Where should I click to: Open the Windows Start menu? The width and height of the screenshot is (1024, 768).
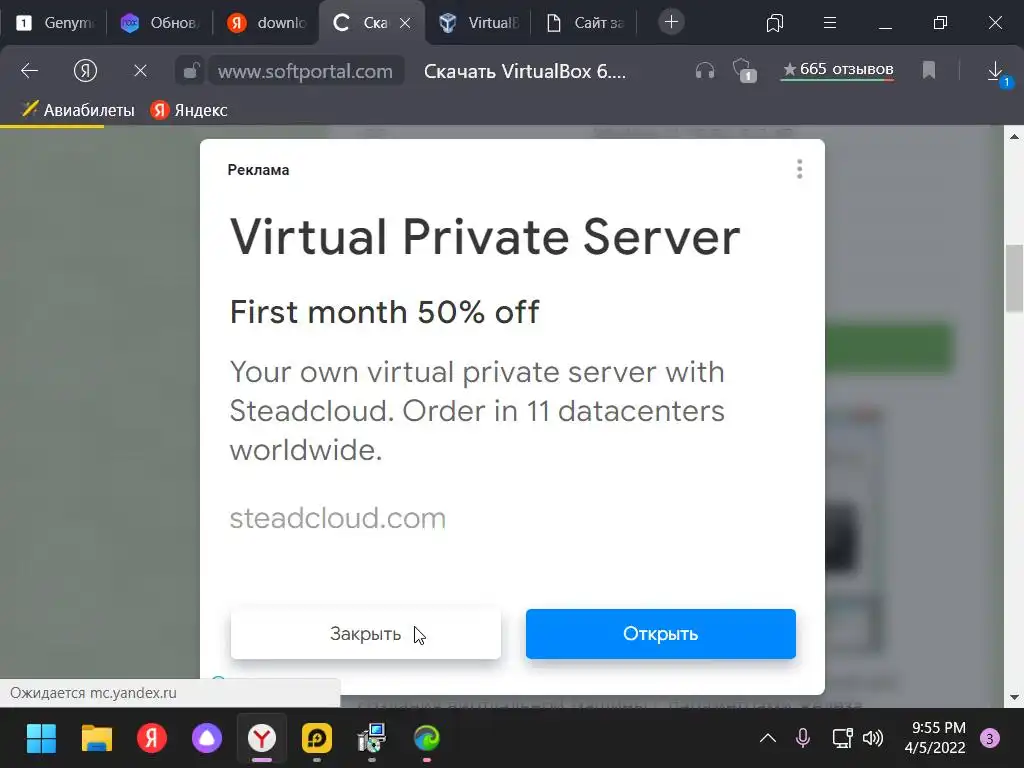pos(41,739)
